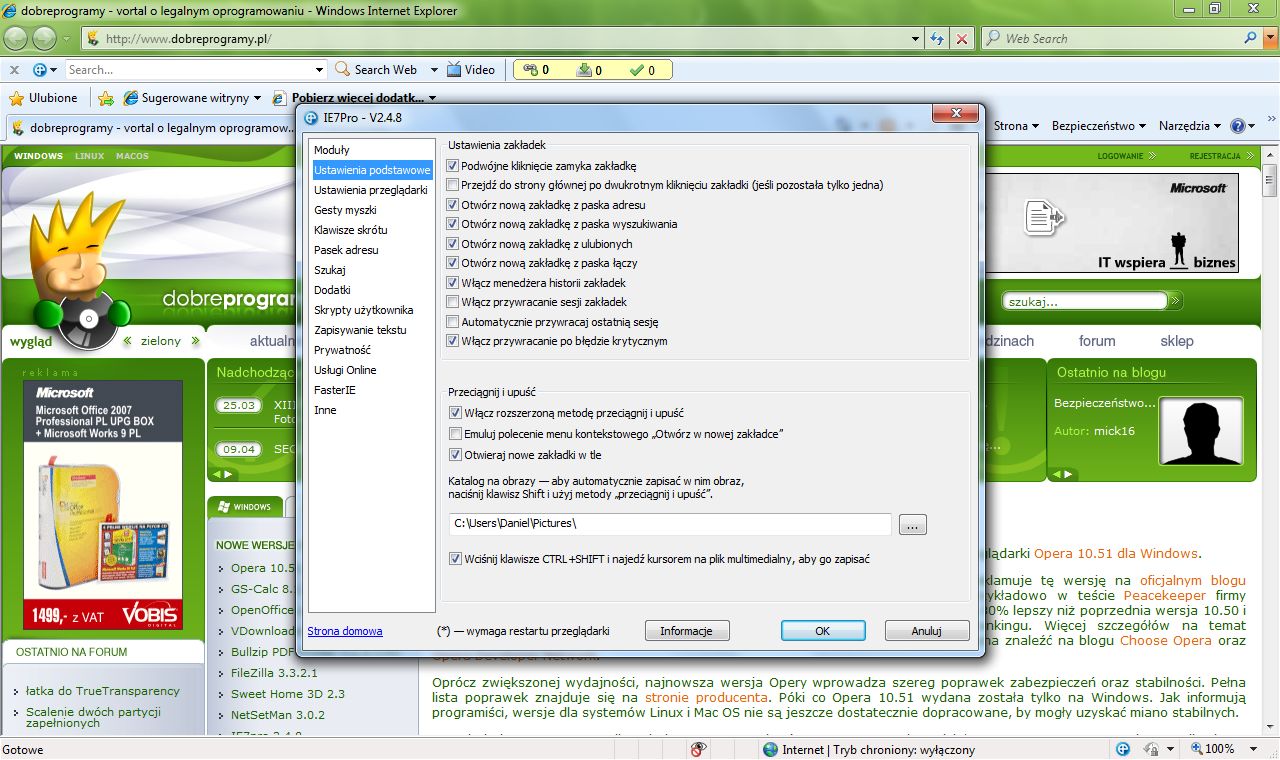
Task: Click the IE7Pro icon in the status bar
Action: (1123, 749)
